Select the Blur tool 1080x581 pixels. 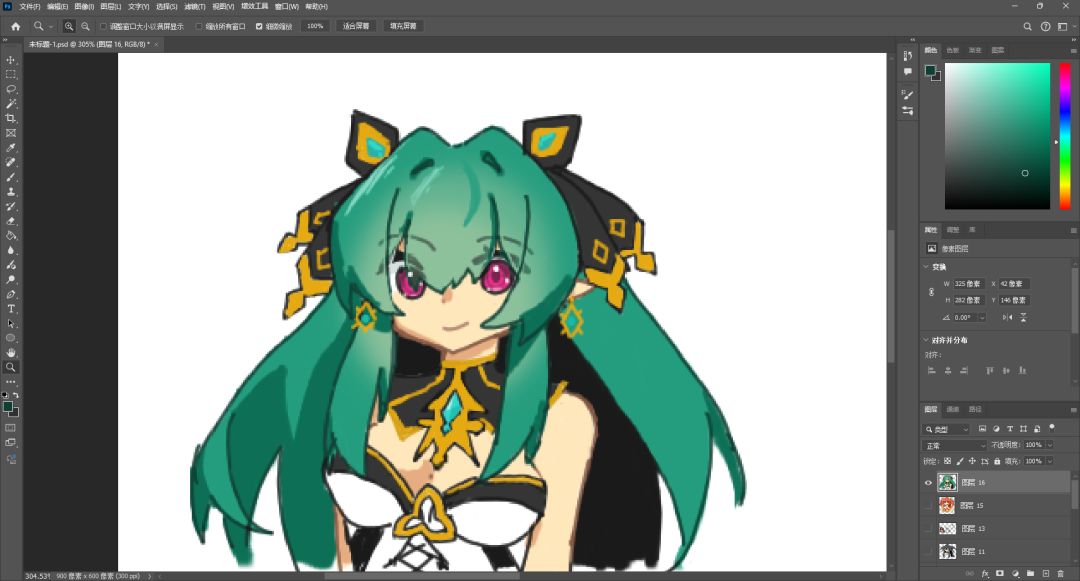[x=10, y=250]
